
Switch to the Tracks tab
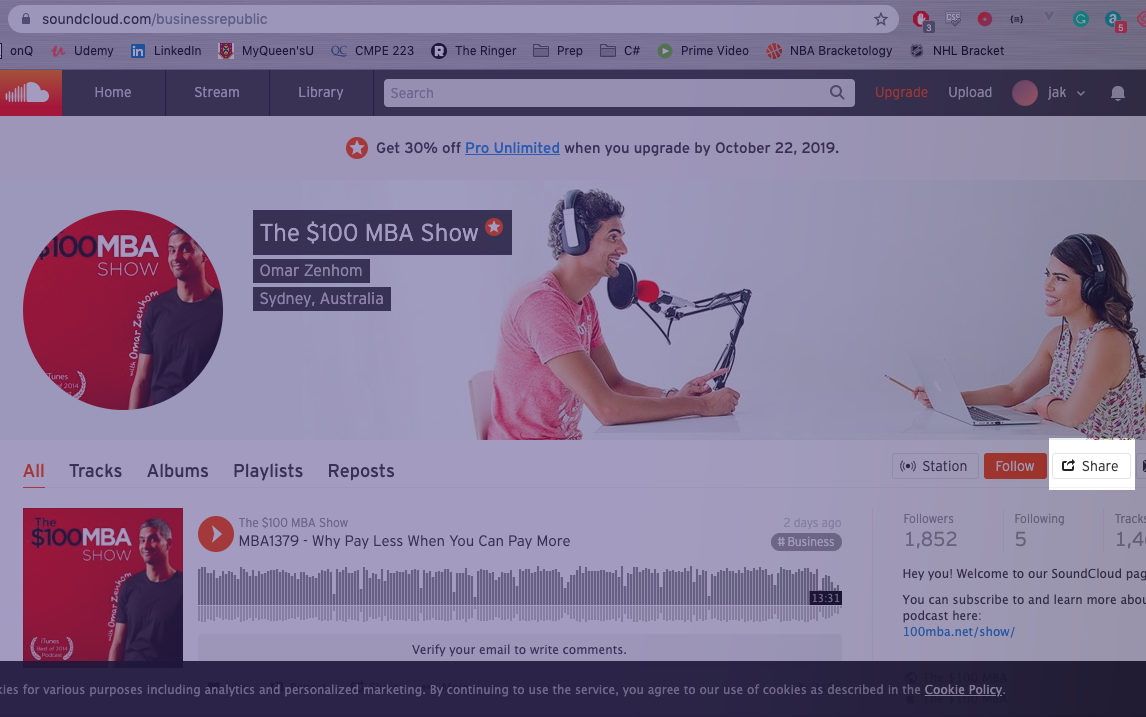[x=96, y=471]
